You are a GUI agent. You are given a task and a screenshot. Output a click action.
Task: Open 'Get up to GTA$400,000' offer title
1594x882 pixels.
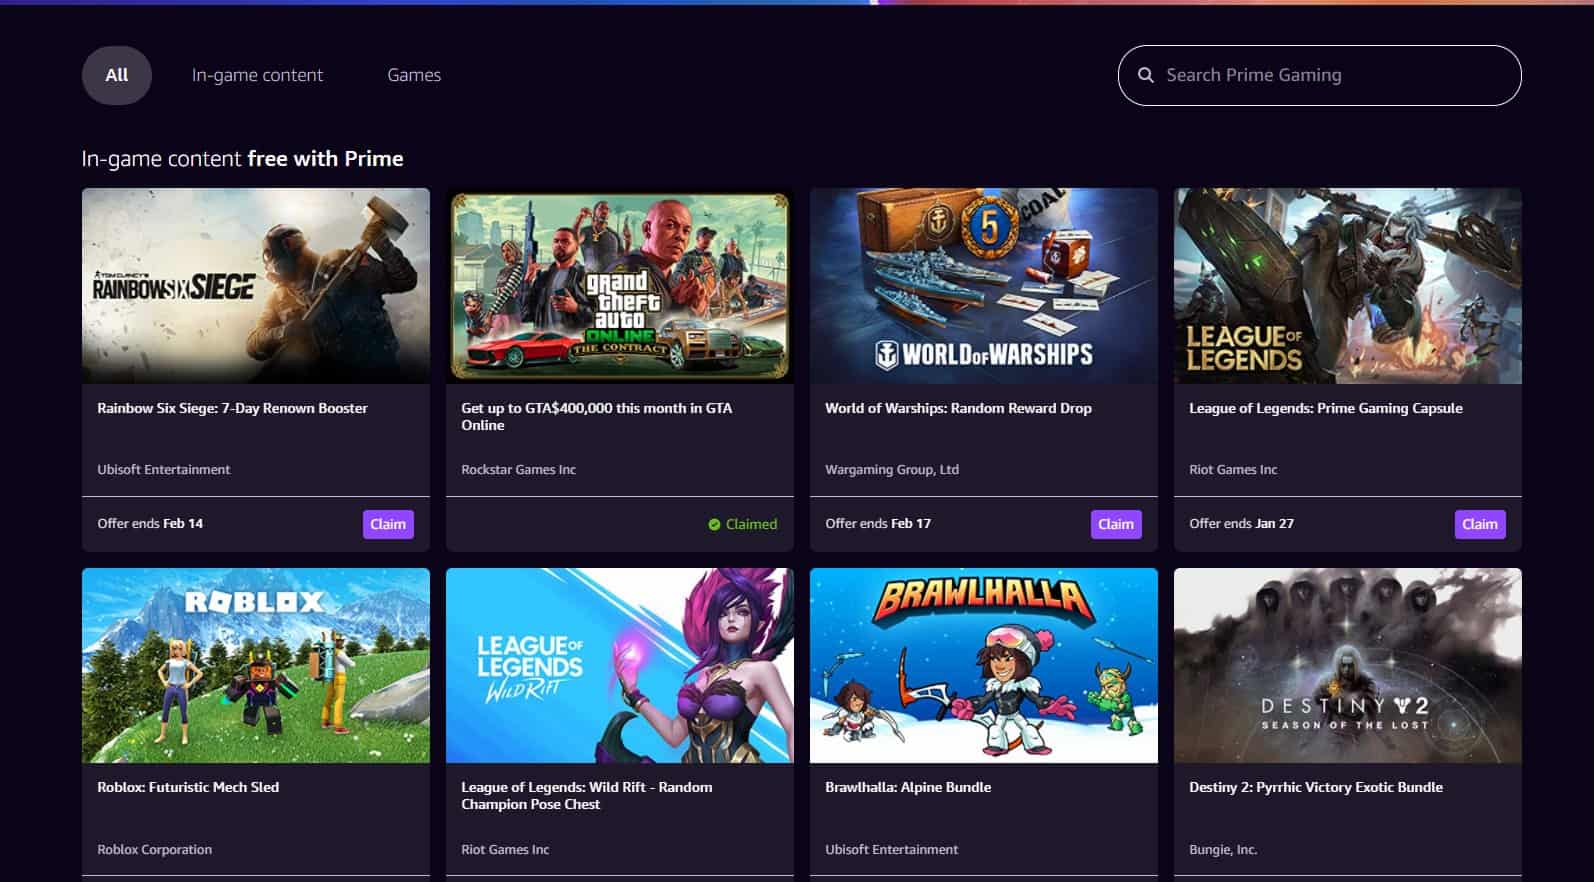pyautogui.click(x=597, y=416)
